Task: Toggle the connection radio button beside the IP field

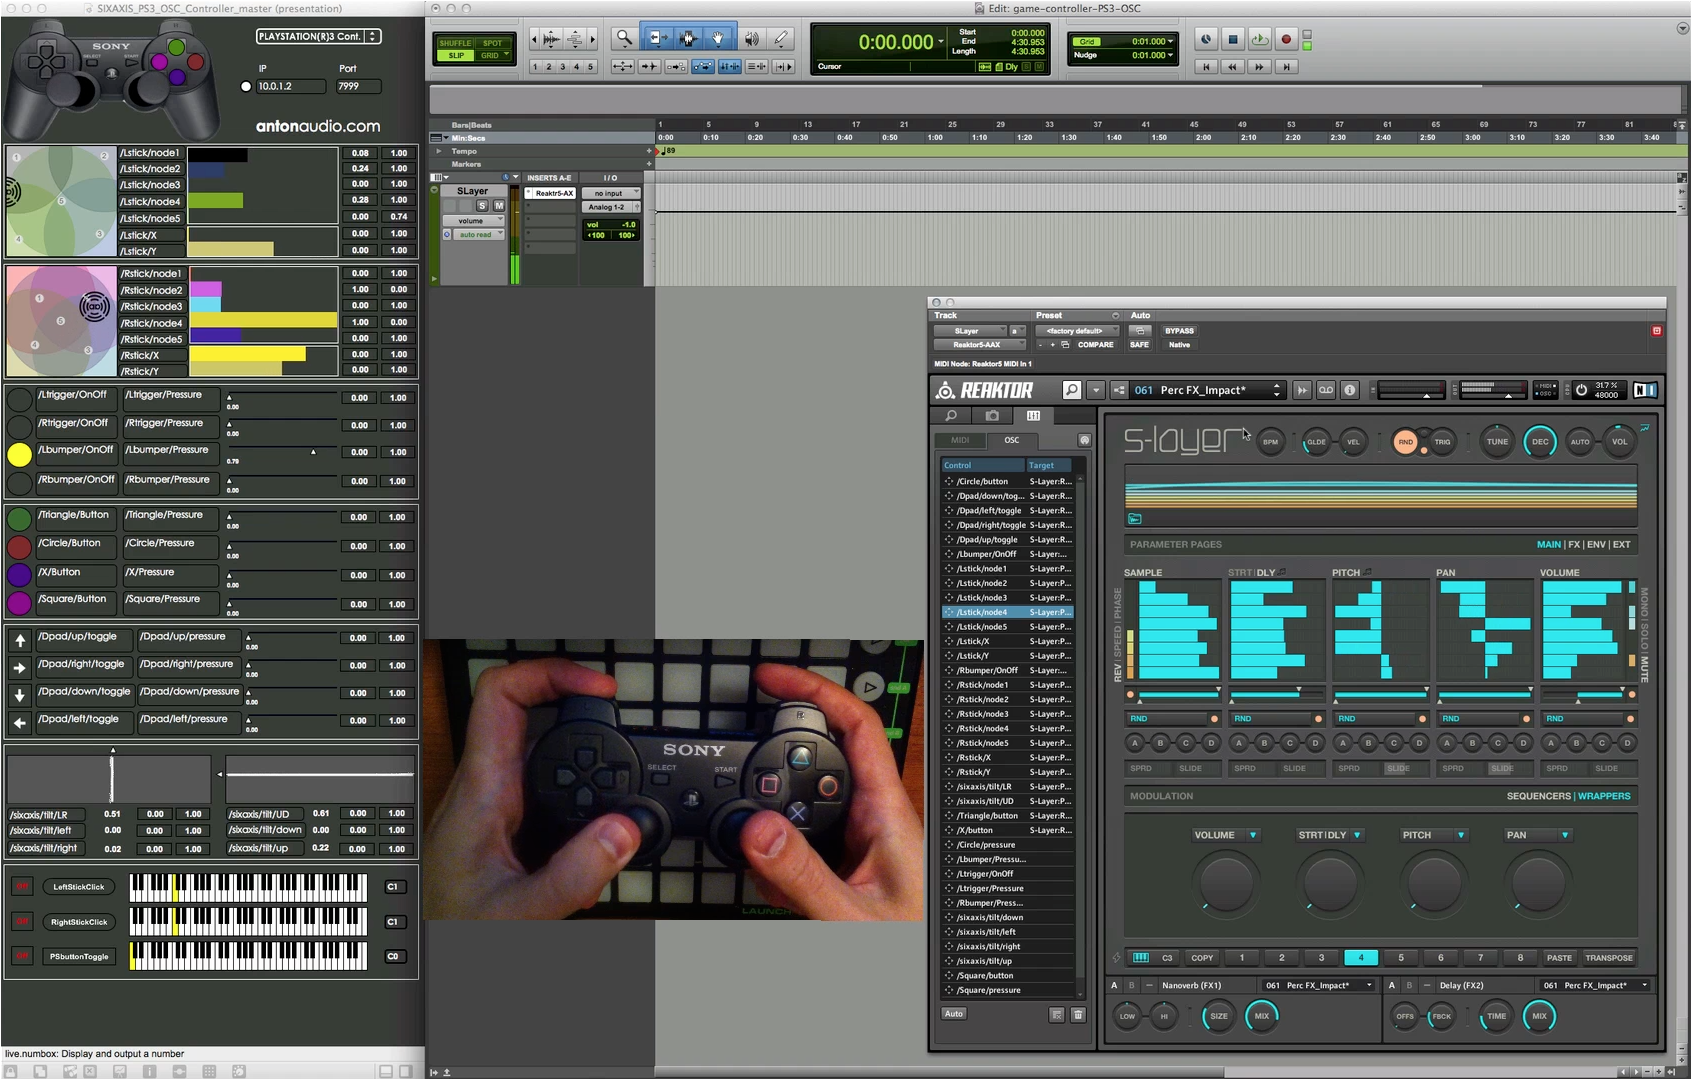Action: (x=246, y=86)
